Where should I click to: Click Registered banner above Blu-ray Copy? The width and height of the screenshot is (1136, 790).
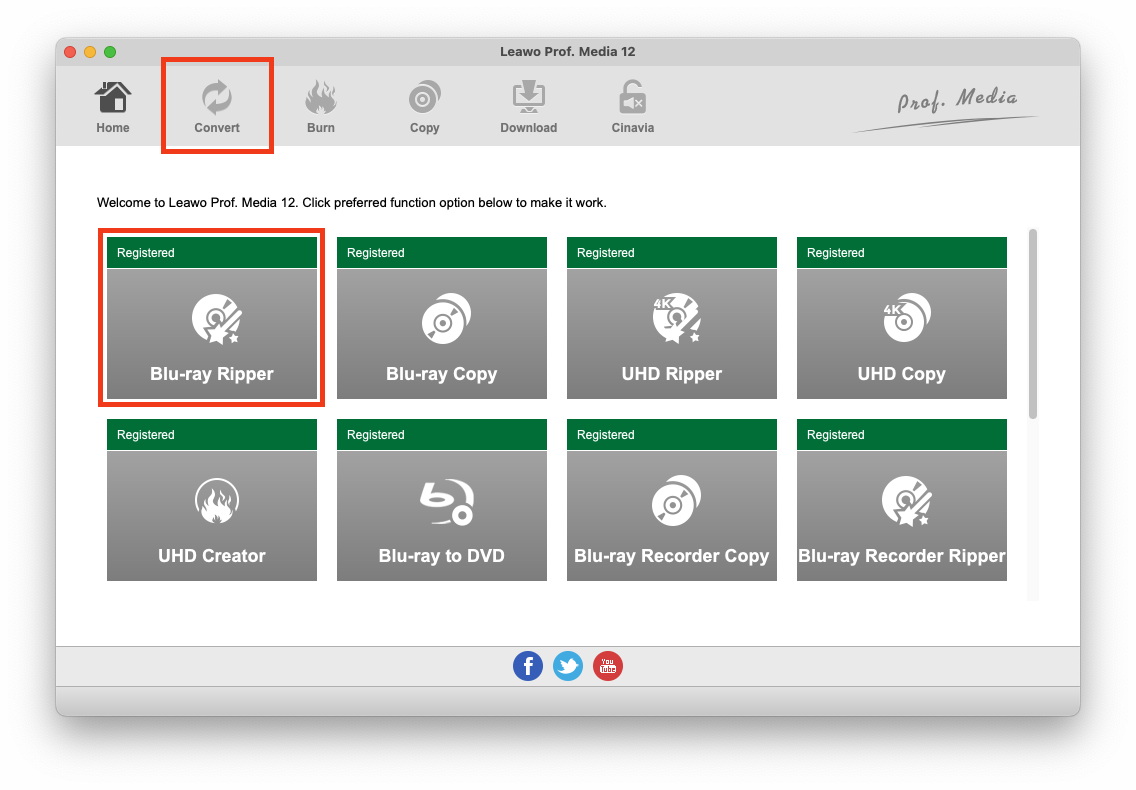point(442,252)
